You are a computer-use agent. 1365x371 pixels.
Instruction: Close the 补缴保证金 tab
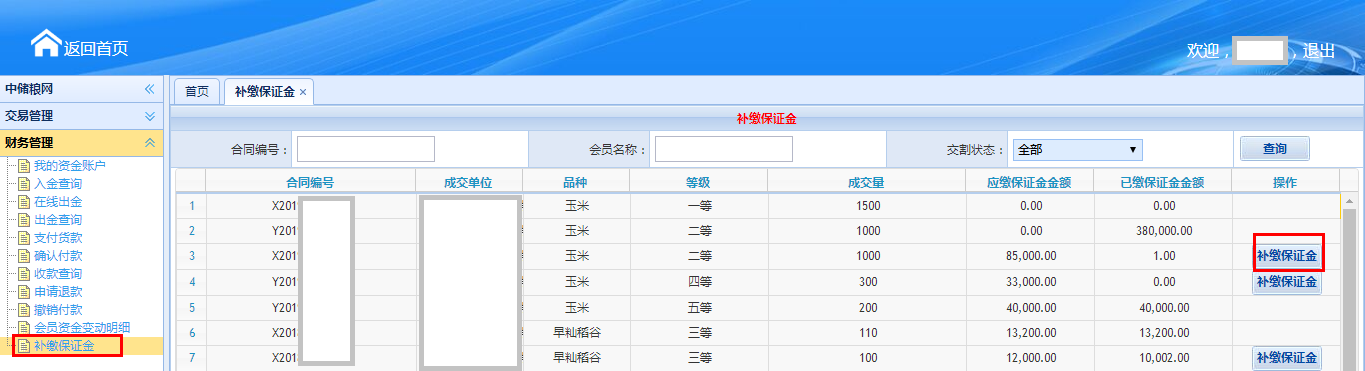[303, 92]
